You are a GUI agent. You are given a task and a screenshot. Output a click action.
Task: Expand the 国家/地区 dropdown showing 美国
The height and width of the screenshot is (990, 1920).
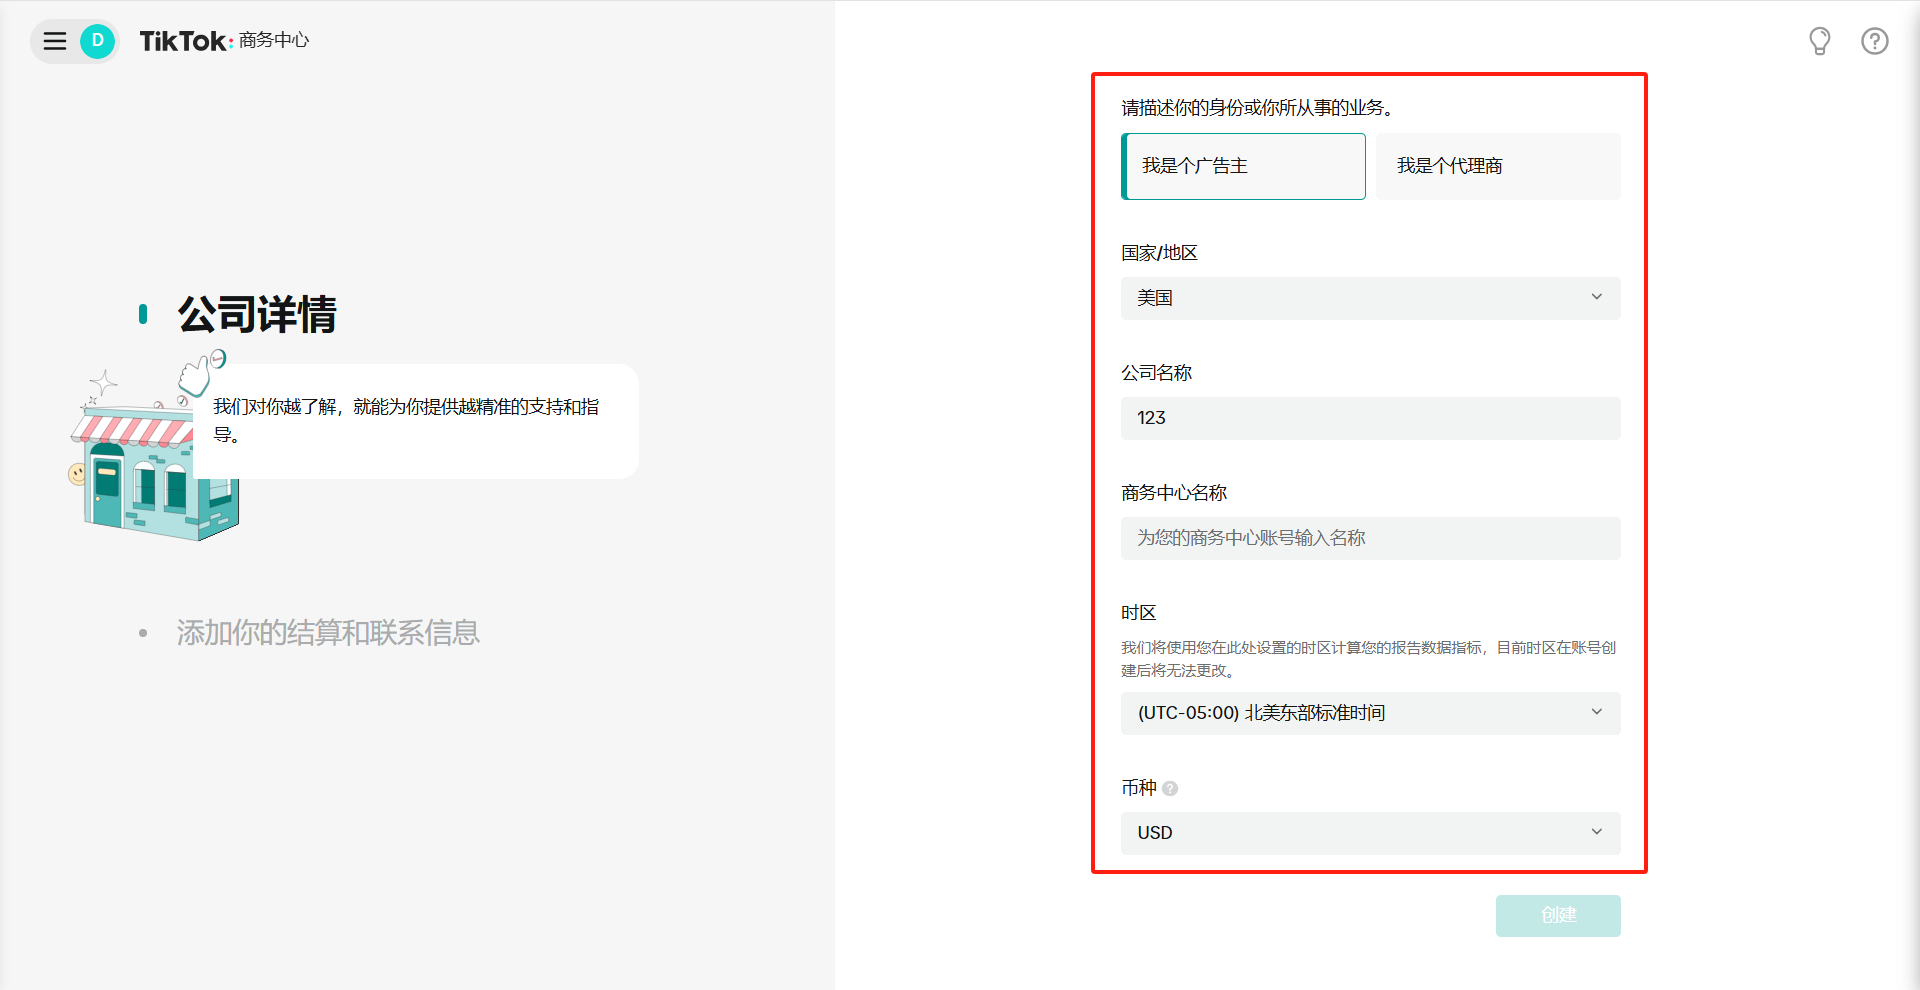[x=1370, y=298]
